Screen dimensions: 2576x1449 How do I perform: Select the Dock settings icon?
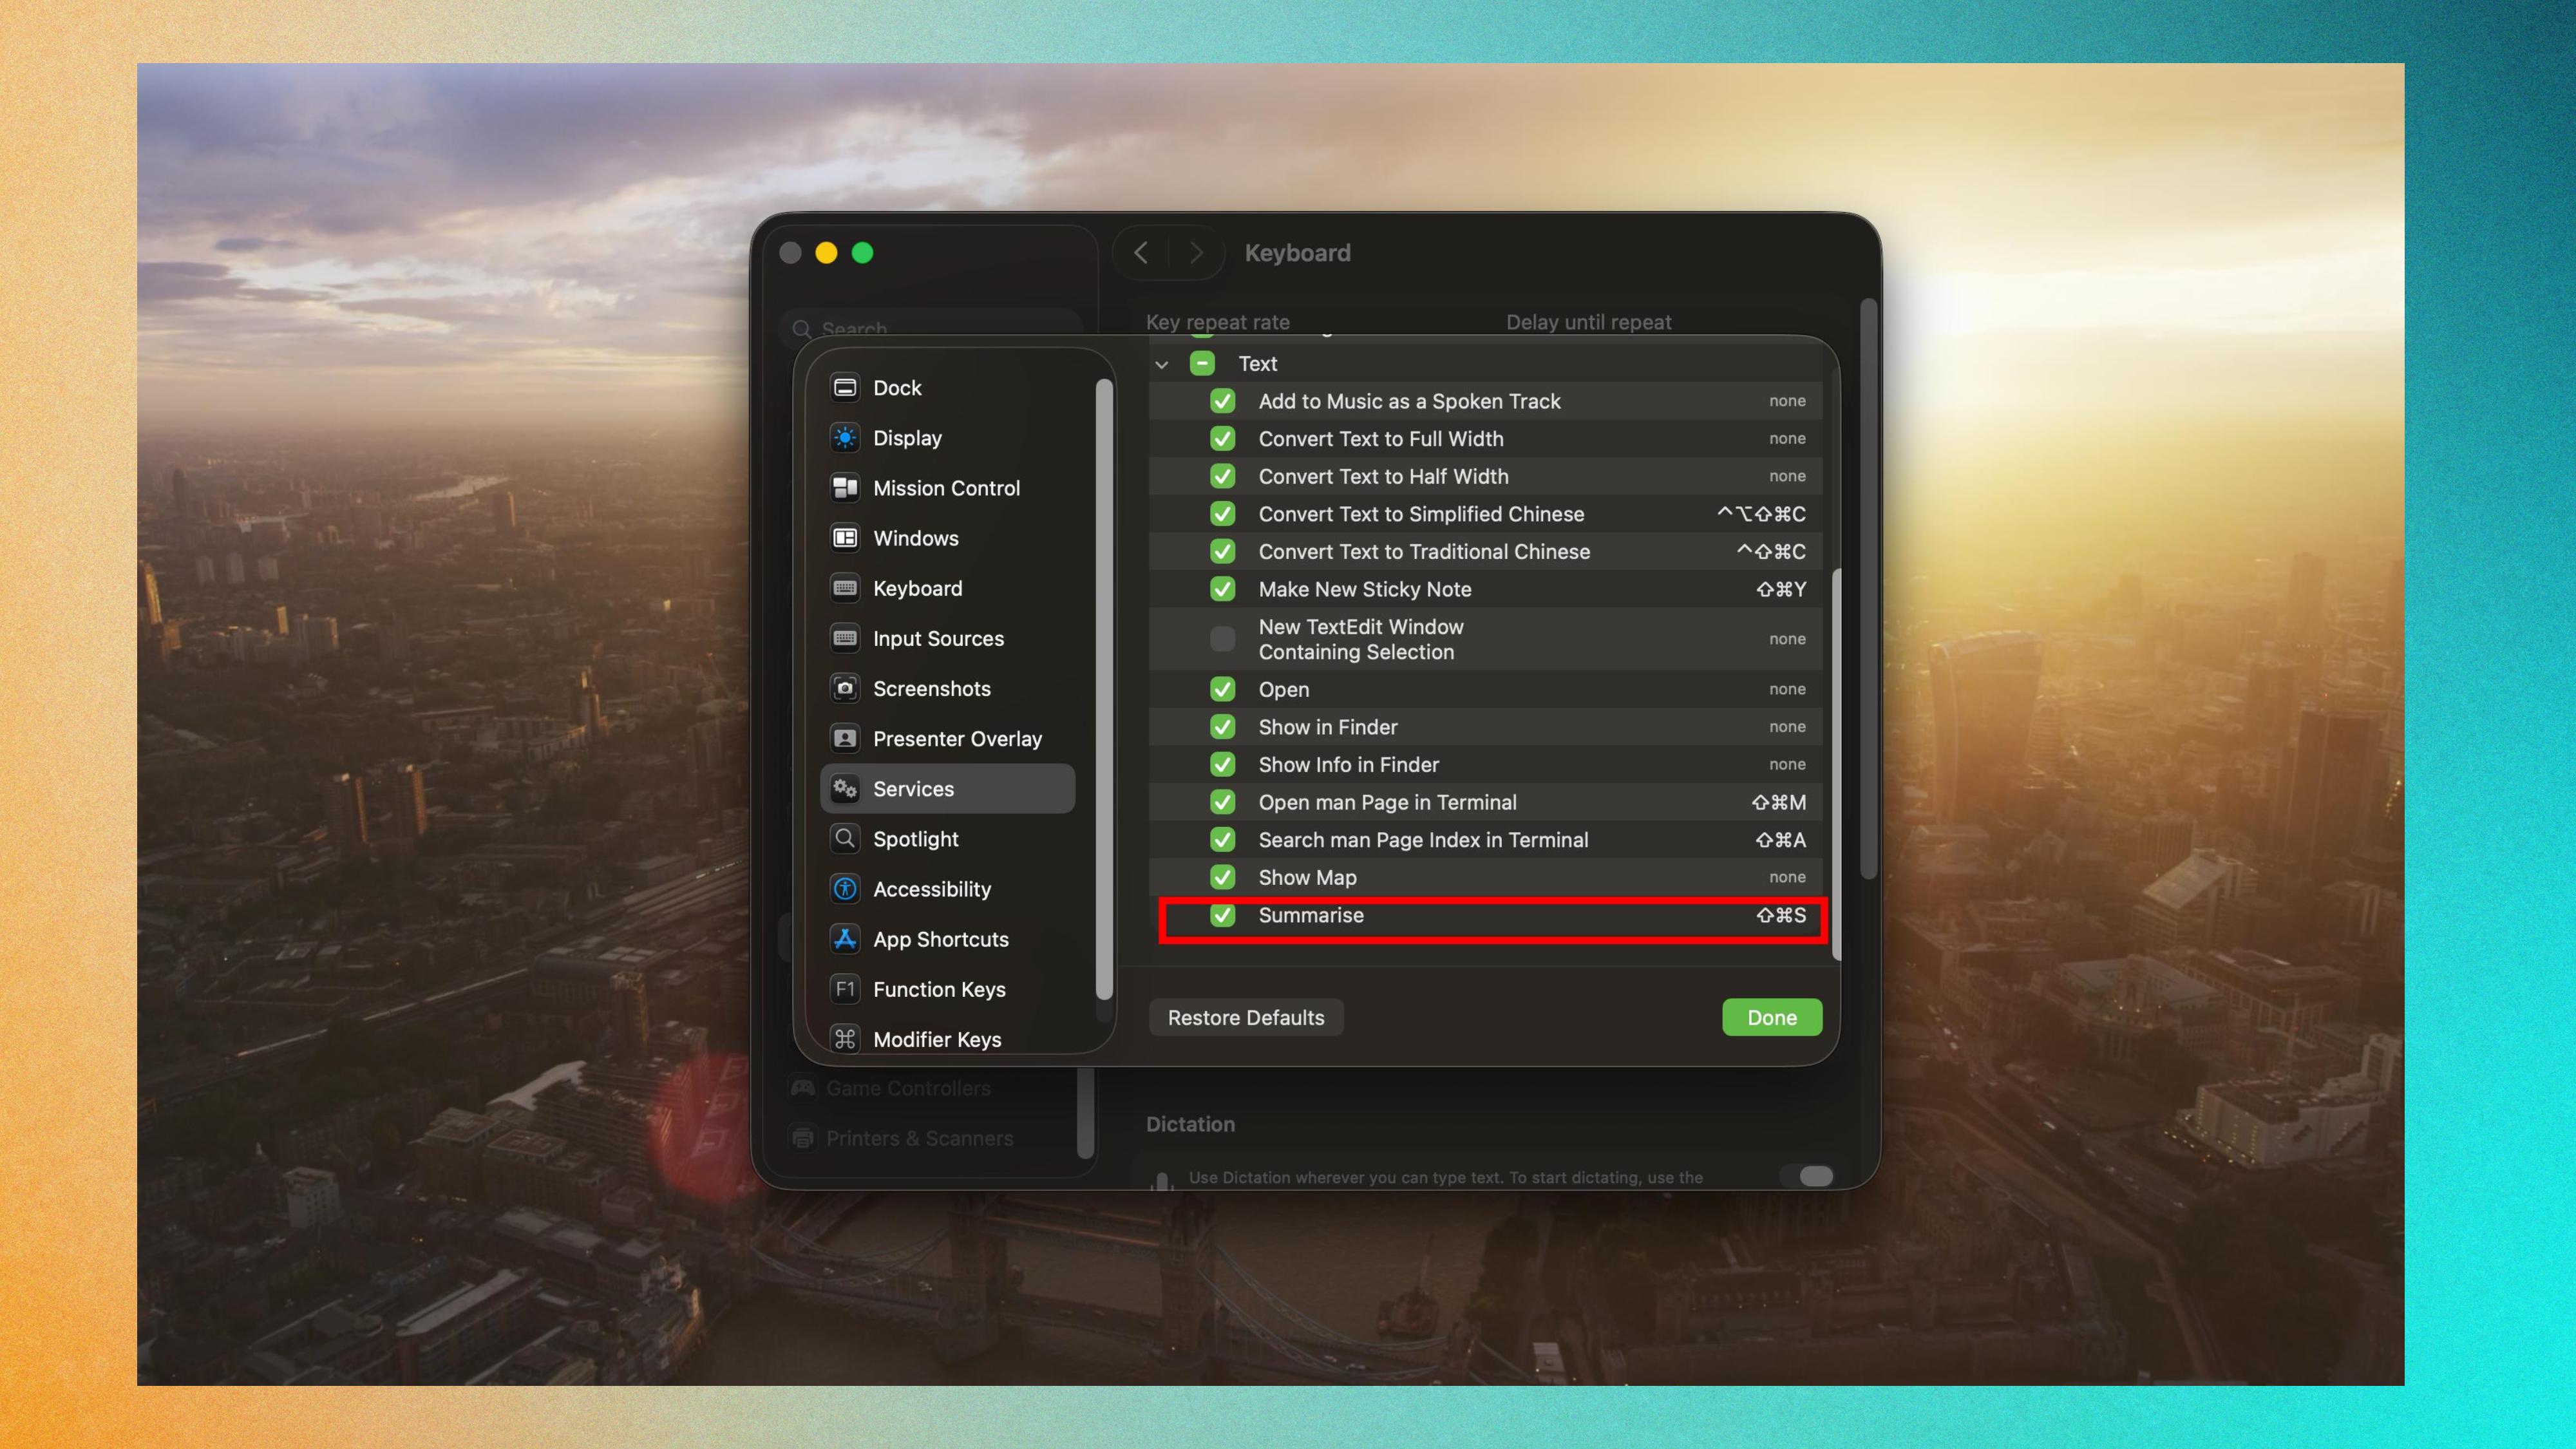(845, 387)
